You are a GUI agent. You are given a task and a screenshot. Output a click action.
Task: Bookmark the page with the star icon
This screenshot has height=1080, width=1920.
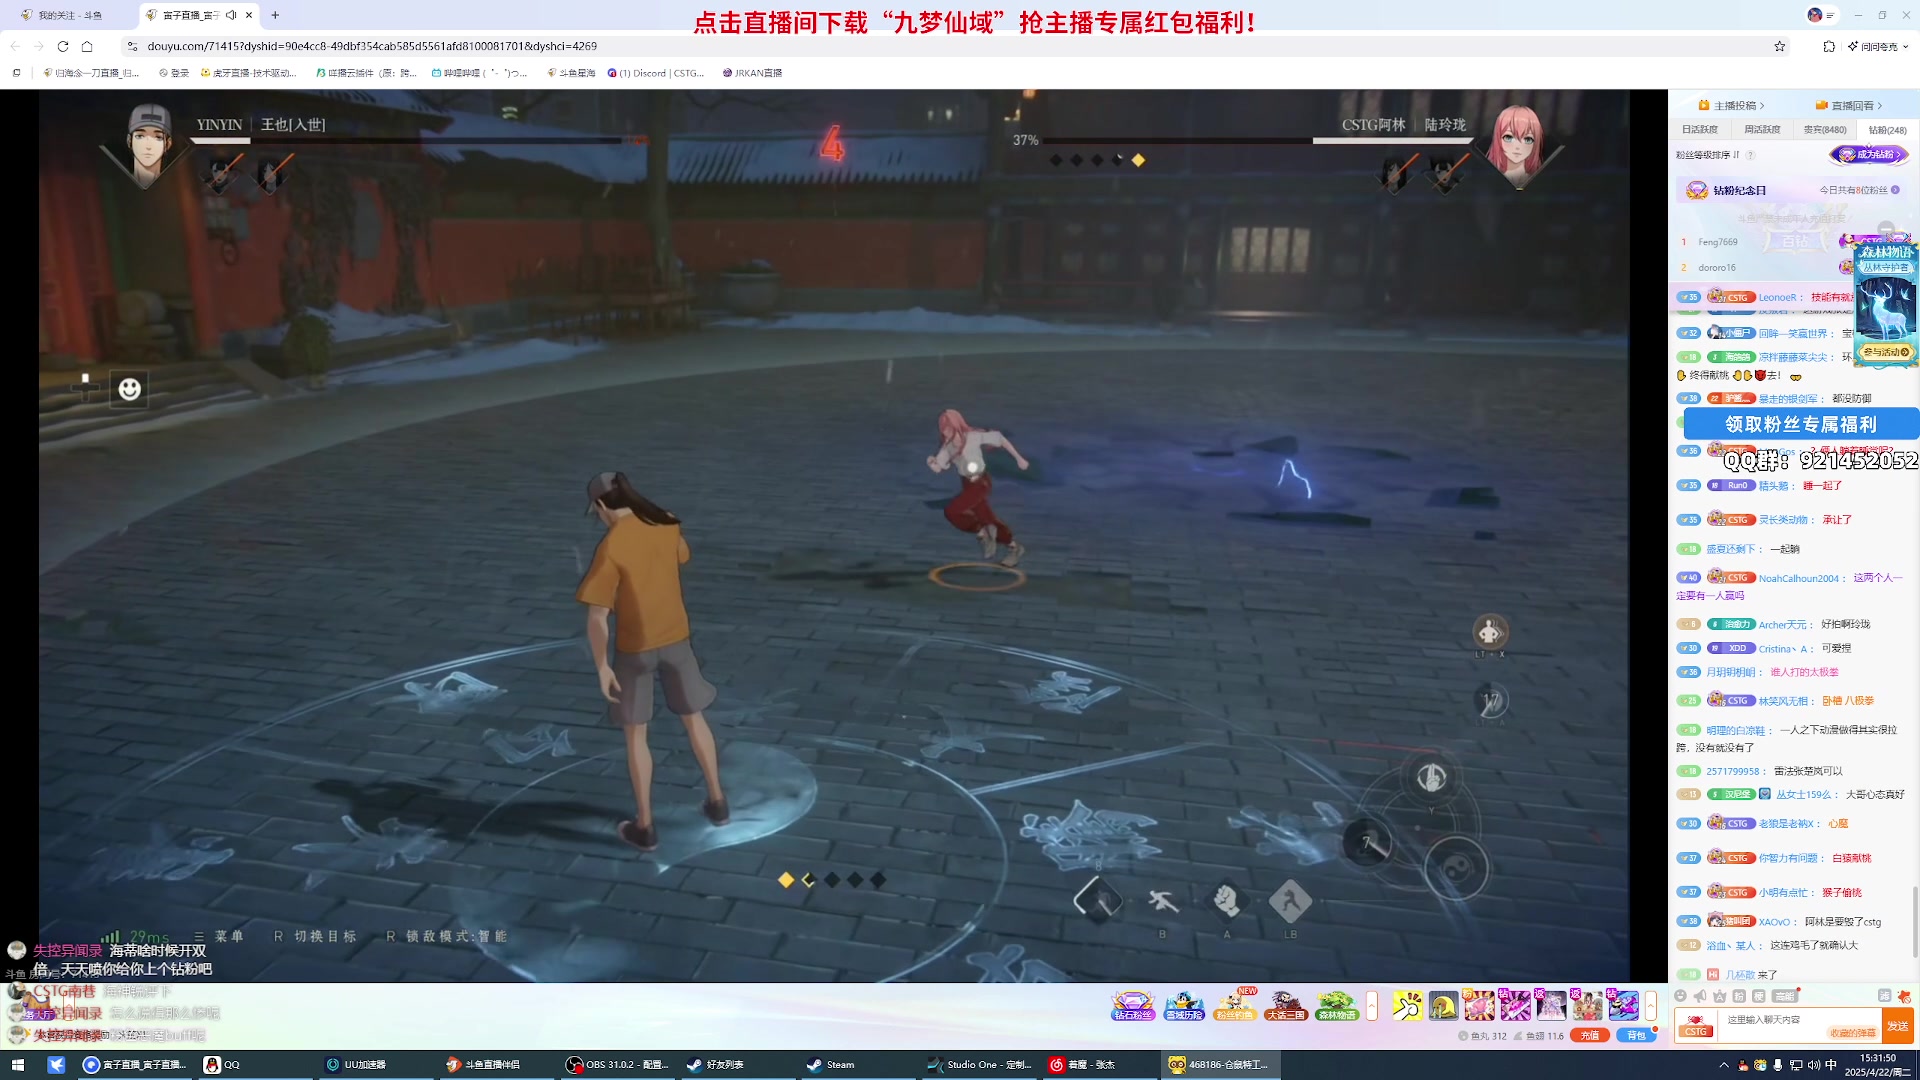[1780, 46]
